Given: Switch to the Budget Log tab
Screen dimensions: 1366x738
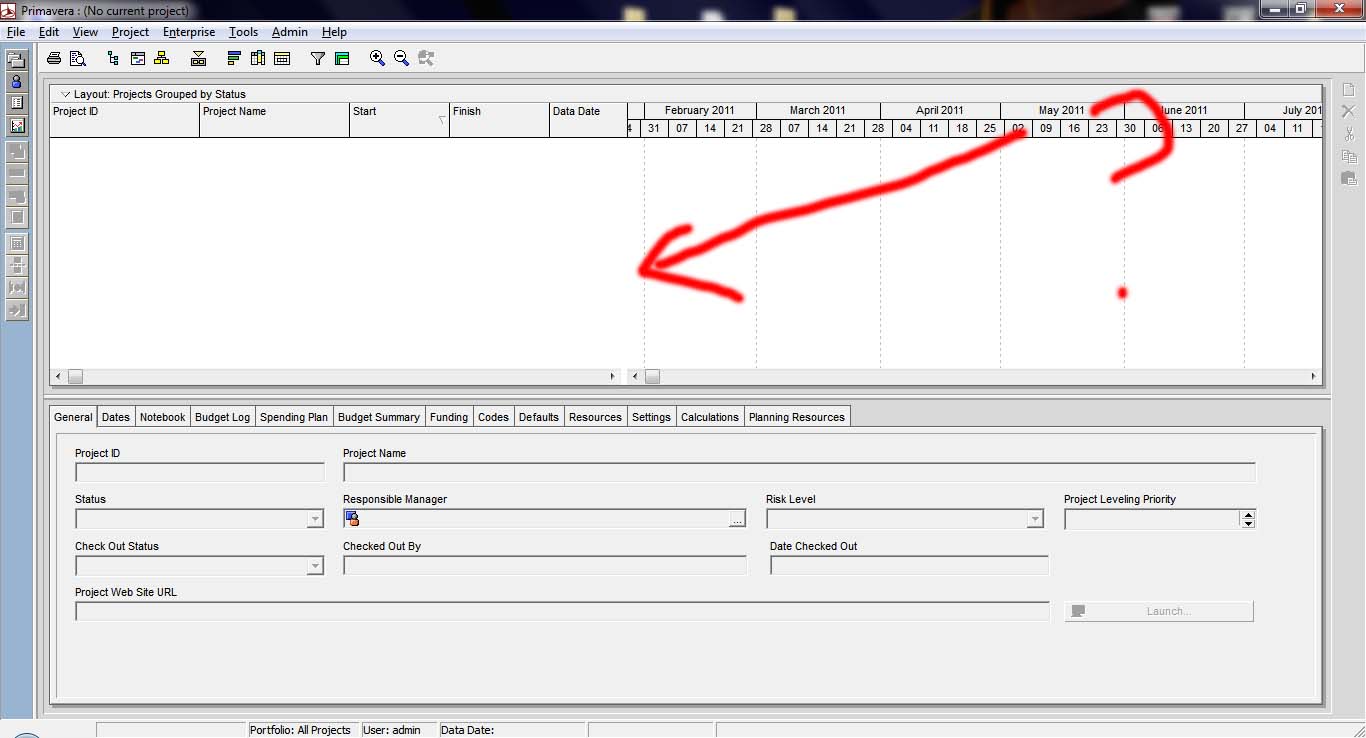Looking at the screenshot, I should tap(223, 417).
